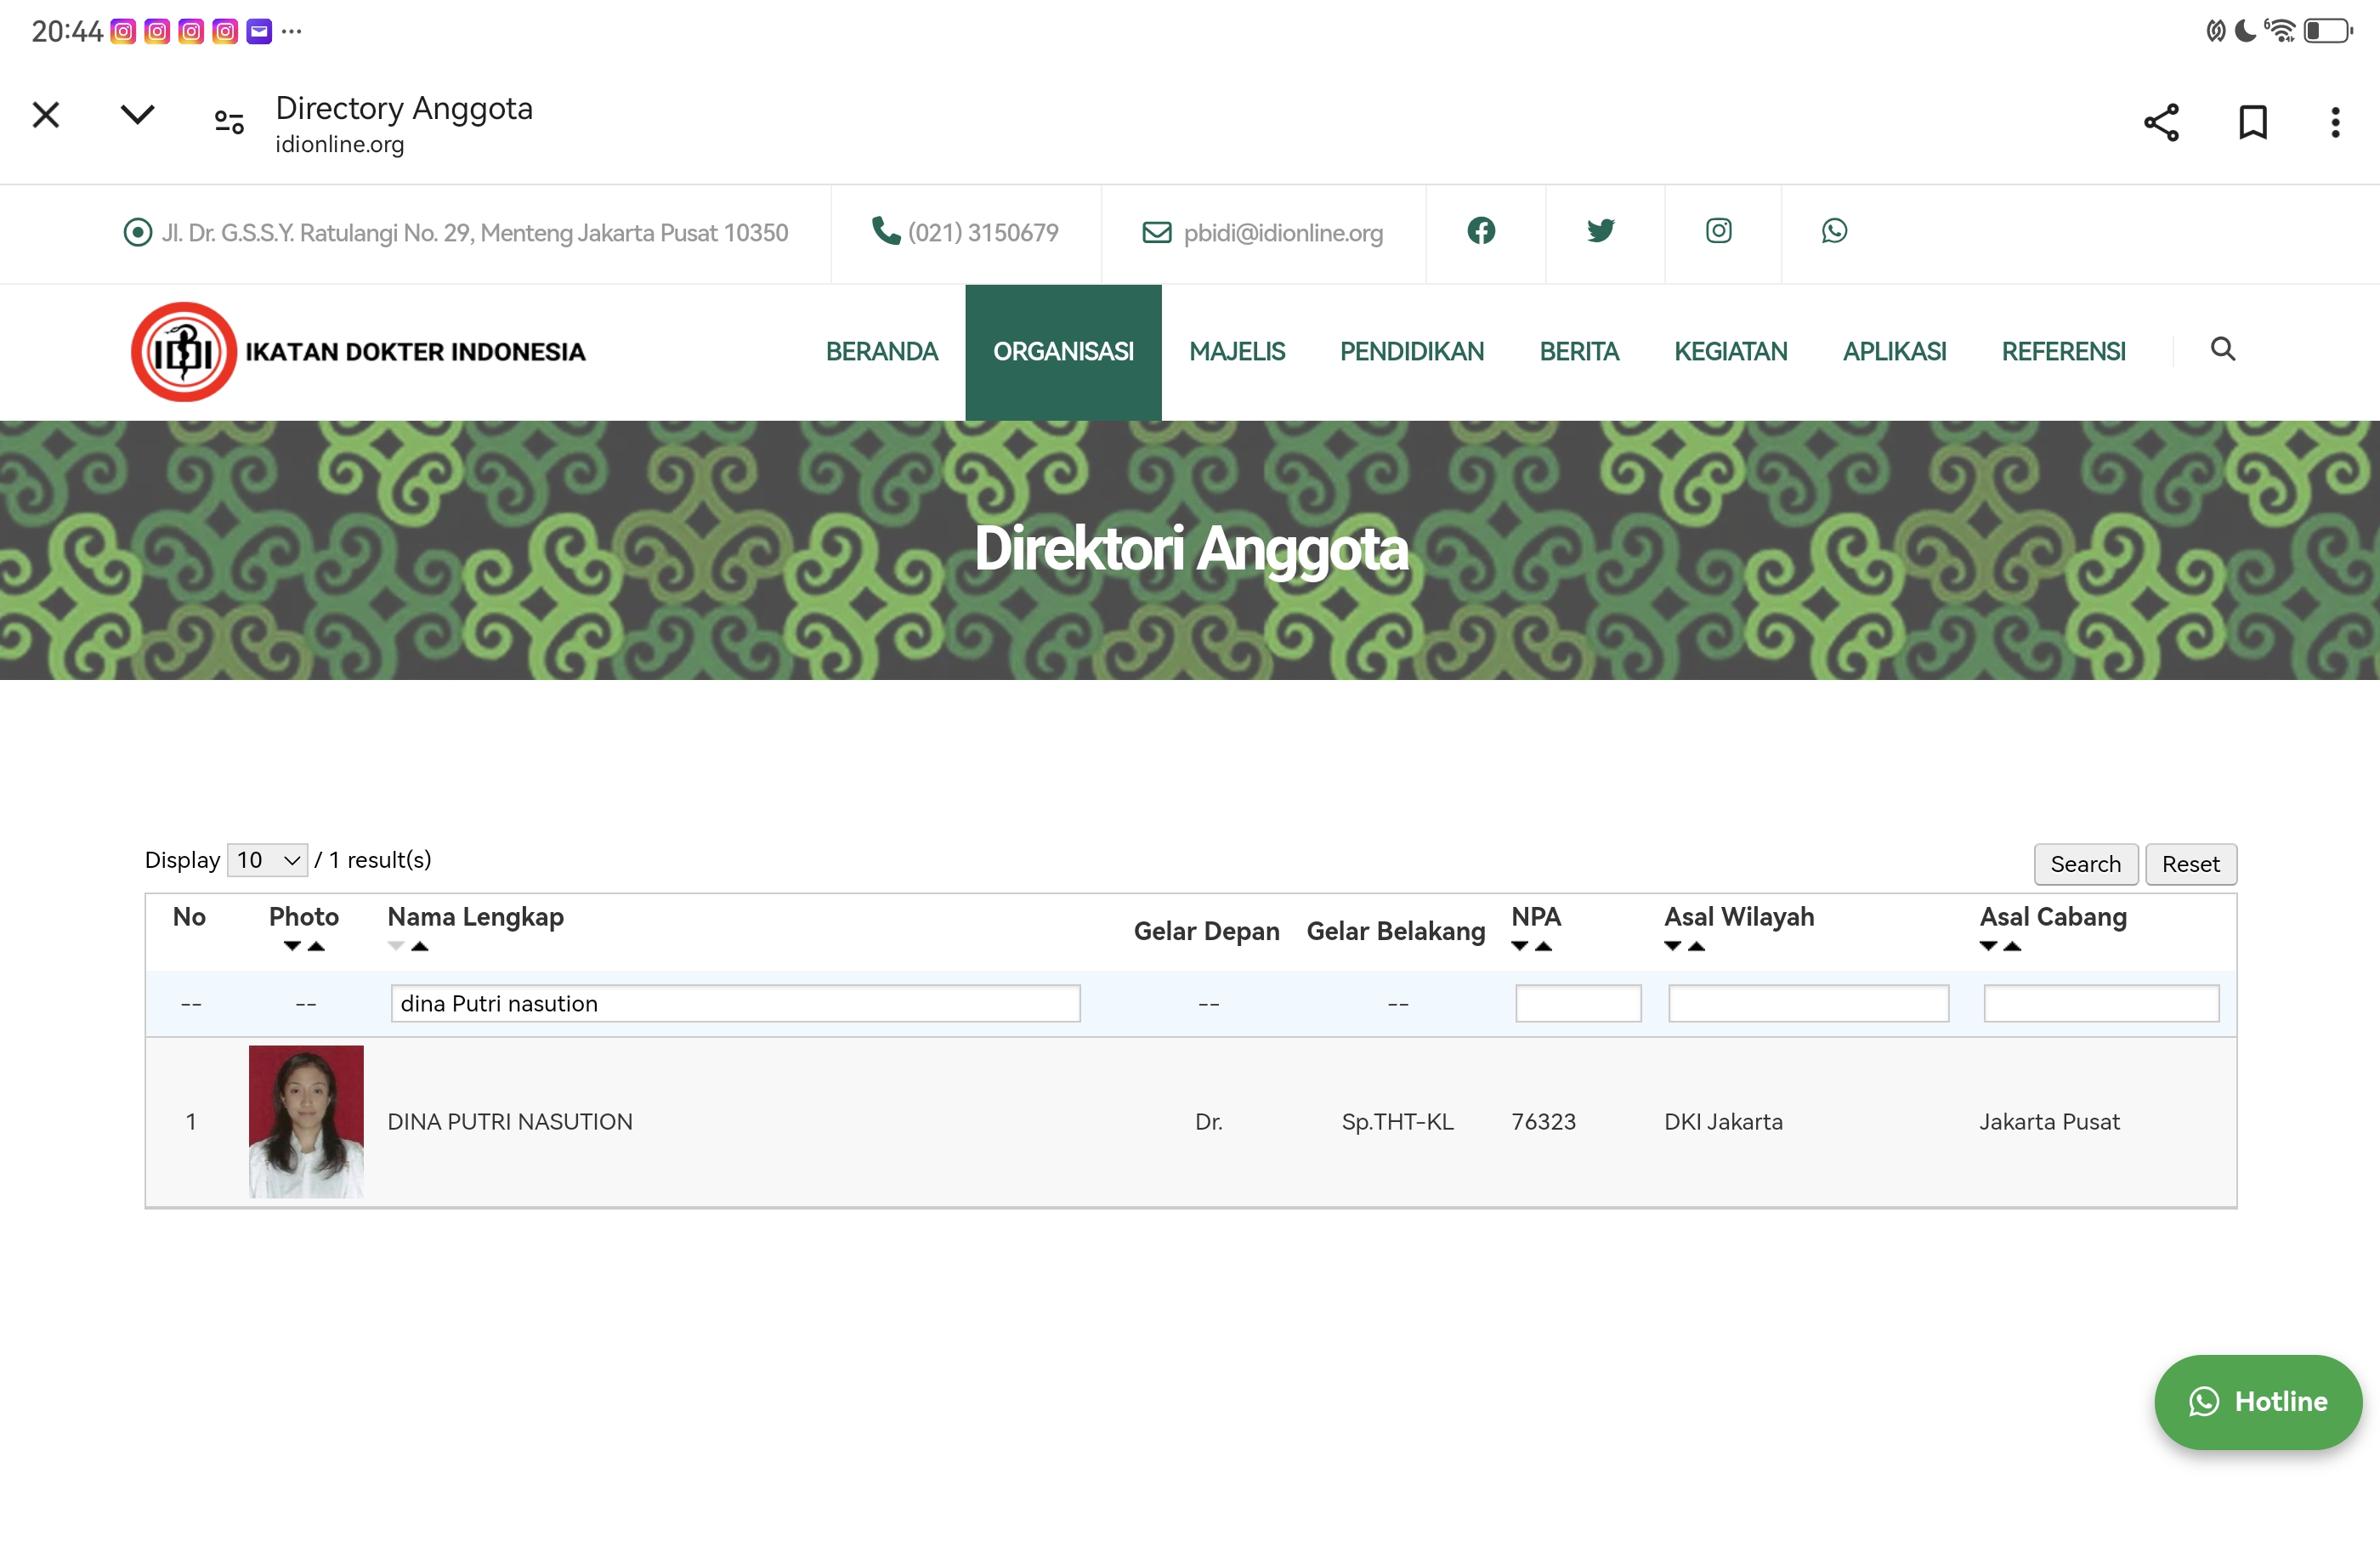Open the browser three-dot menu

pyautogui.click(x=2335, y=122)
